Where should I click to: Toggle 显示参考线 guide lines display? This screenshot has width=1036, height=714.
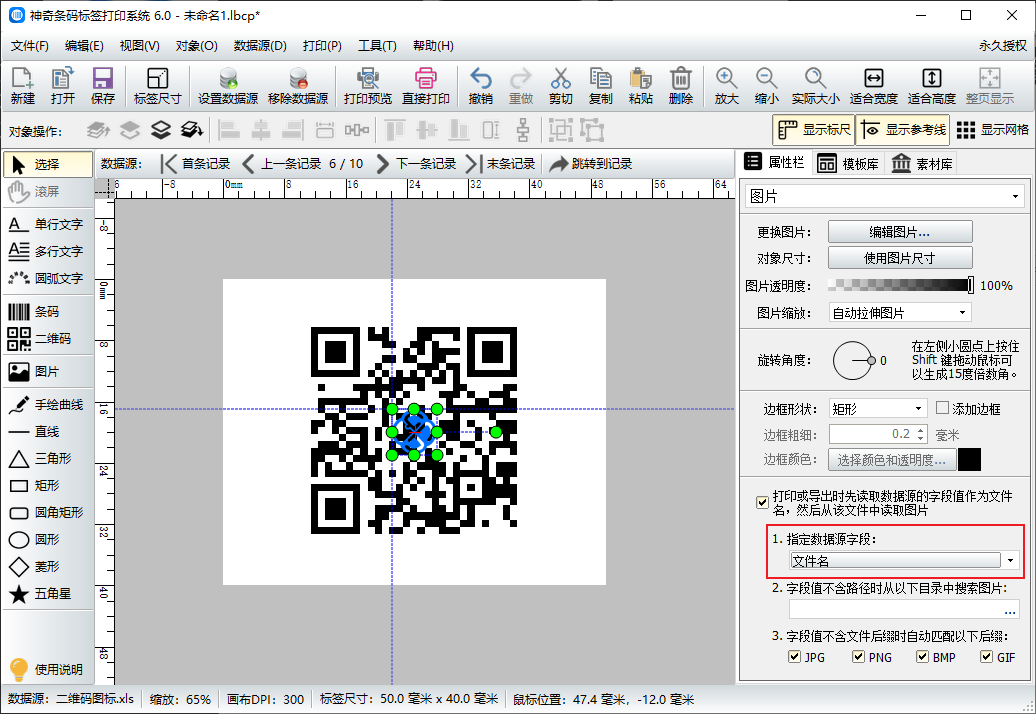click(x=903, y=130)
